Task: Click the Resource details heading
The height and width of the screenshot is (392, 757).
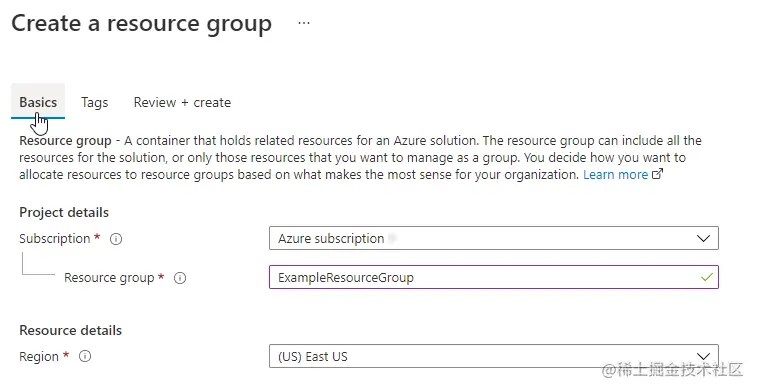Action: point(70,330)
